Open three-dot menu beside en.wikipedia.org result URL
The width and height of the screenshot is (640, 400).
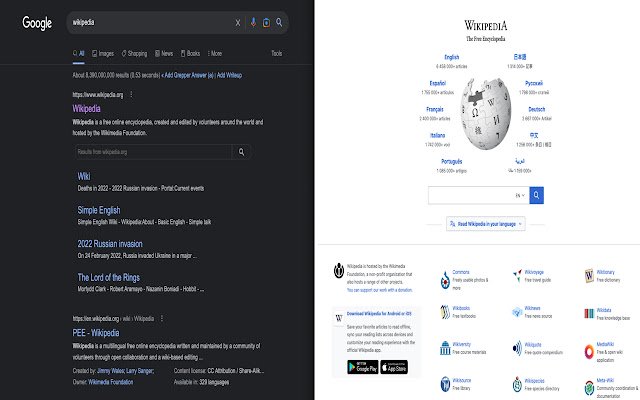(162, 318)
